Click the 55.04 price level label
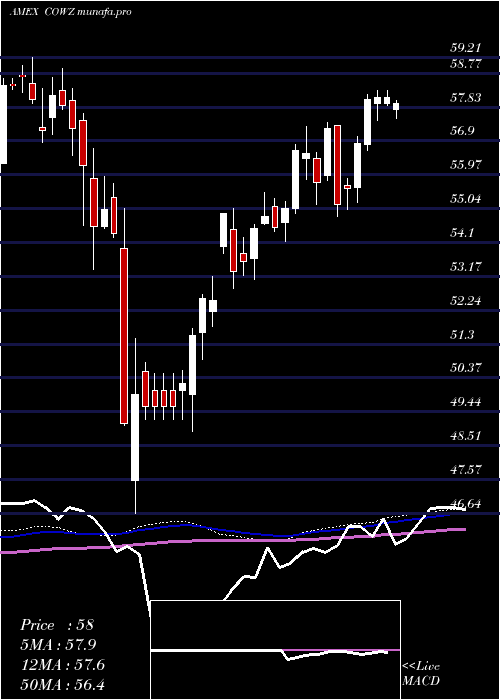Screen dimensions: 500x700 (465, 199)
